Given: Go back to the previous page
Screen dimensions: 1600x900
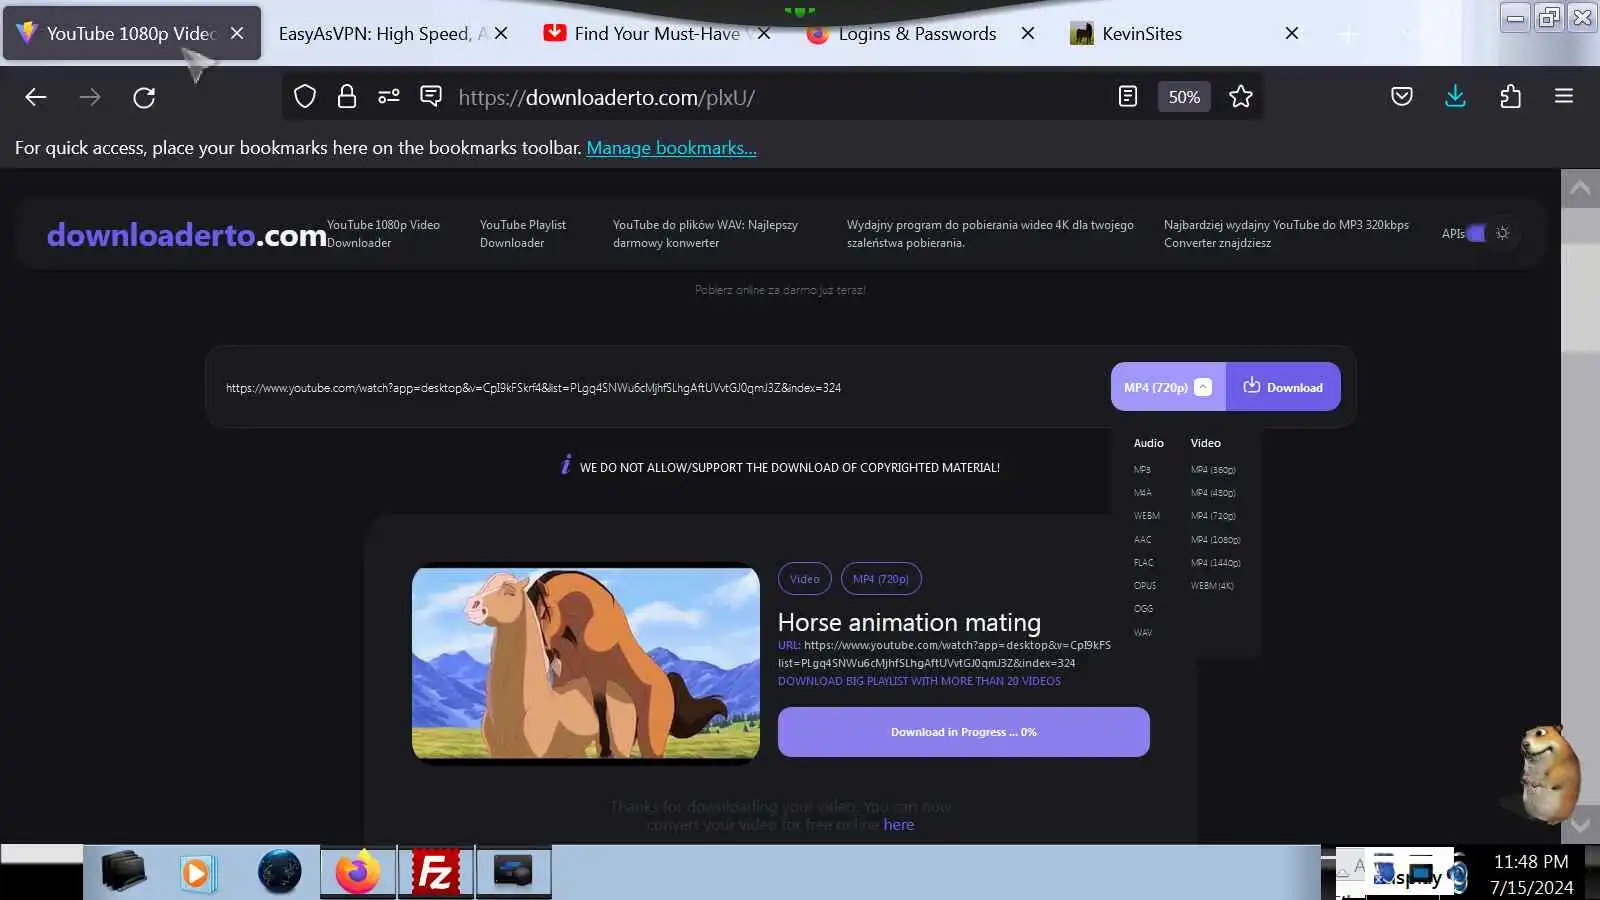Looking at the screenshot, I should point(36,97).
